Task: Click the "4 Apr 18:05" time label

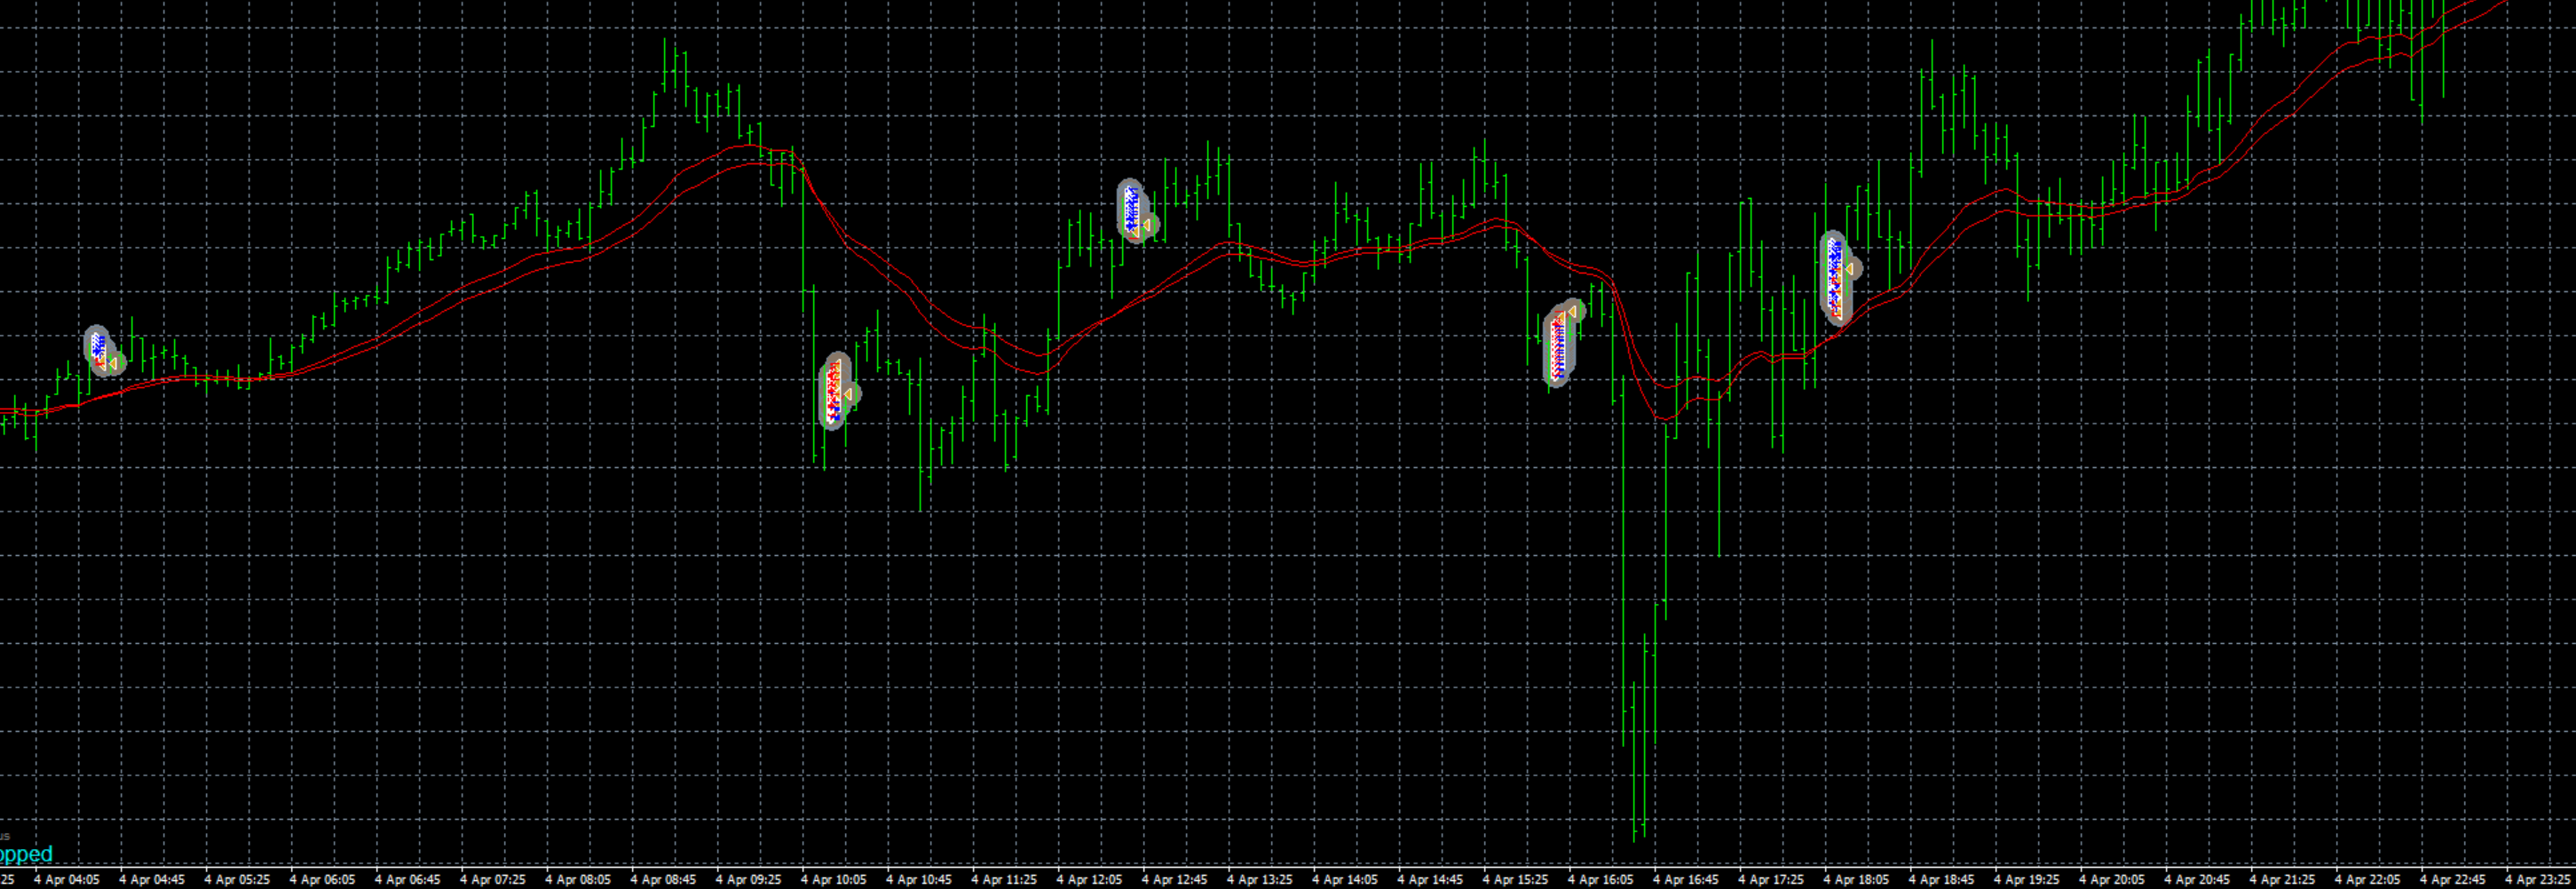Action: coord(1856,880)
